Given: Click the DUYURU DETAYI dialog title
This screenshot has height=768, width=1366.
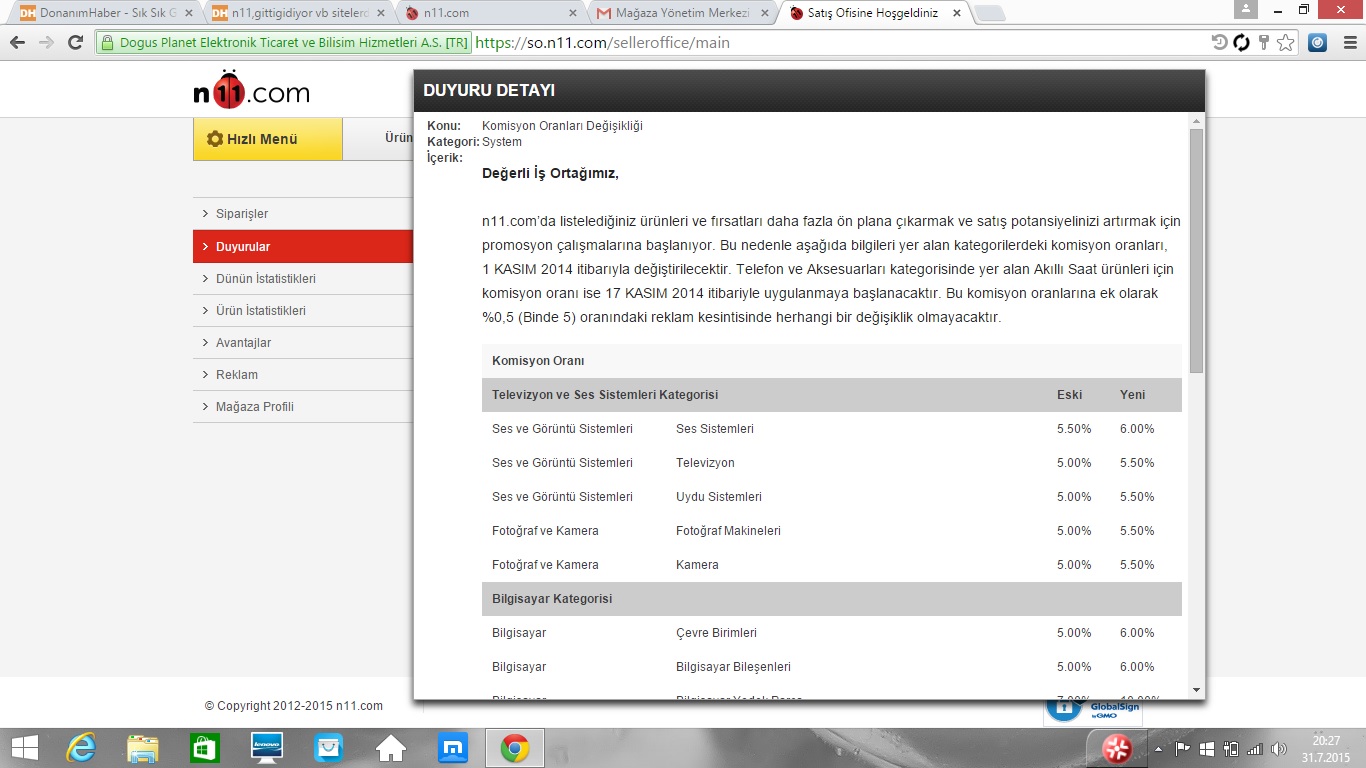Looking at the screenshot, I should tap(489, 90).
